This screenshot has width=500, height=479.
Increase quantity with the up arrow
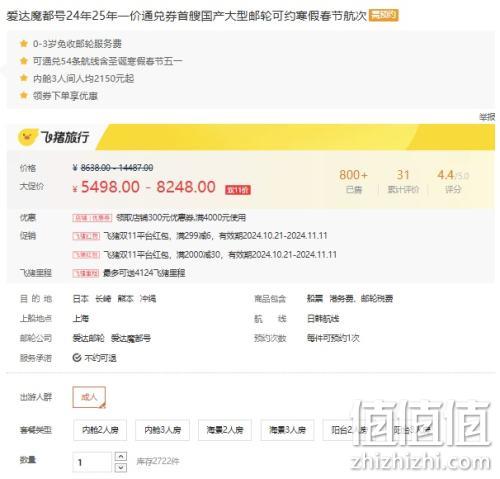pos(121,456)
